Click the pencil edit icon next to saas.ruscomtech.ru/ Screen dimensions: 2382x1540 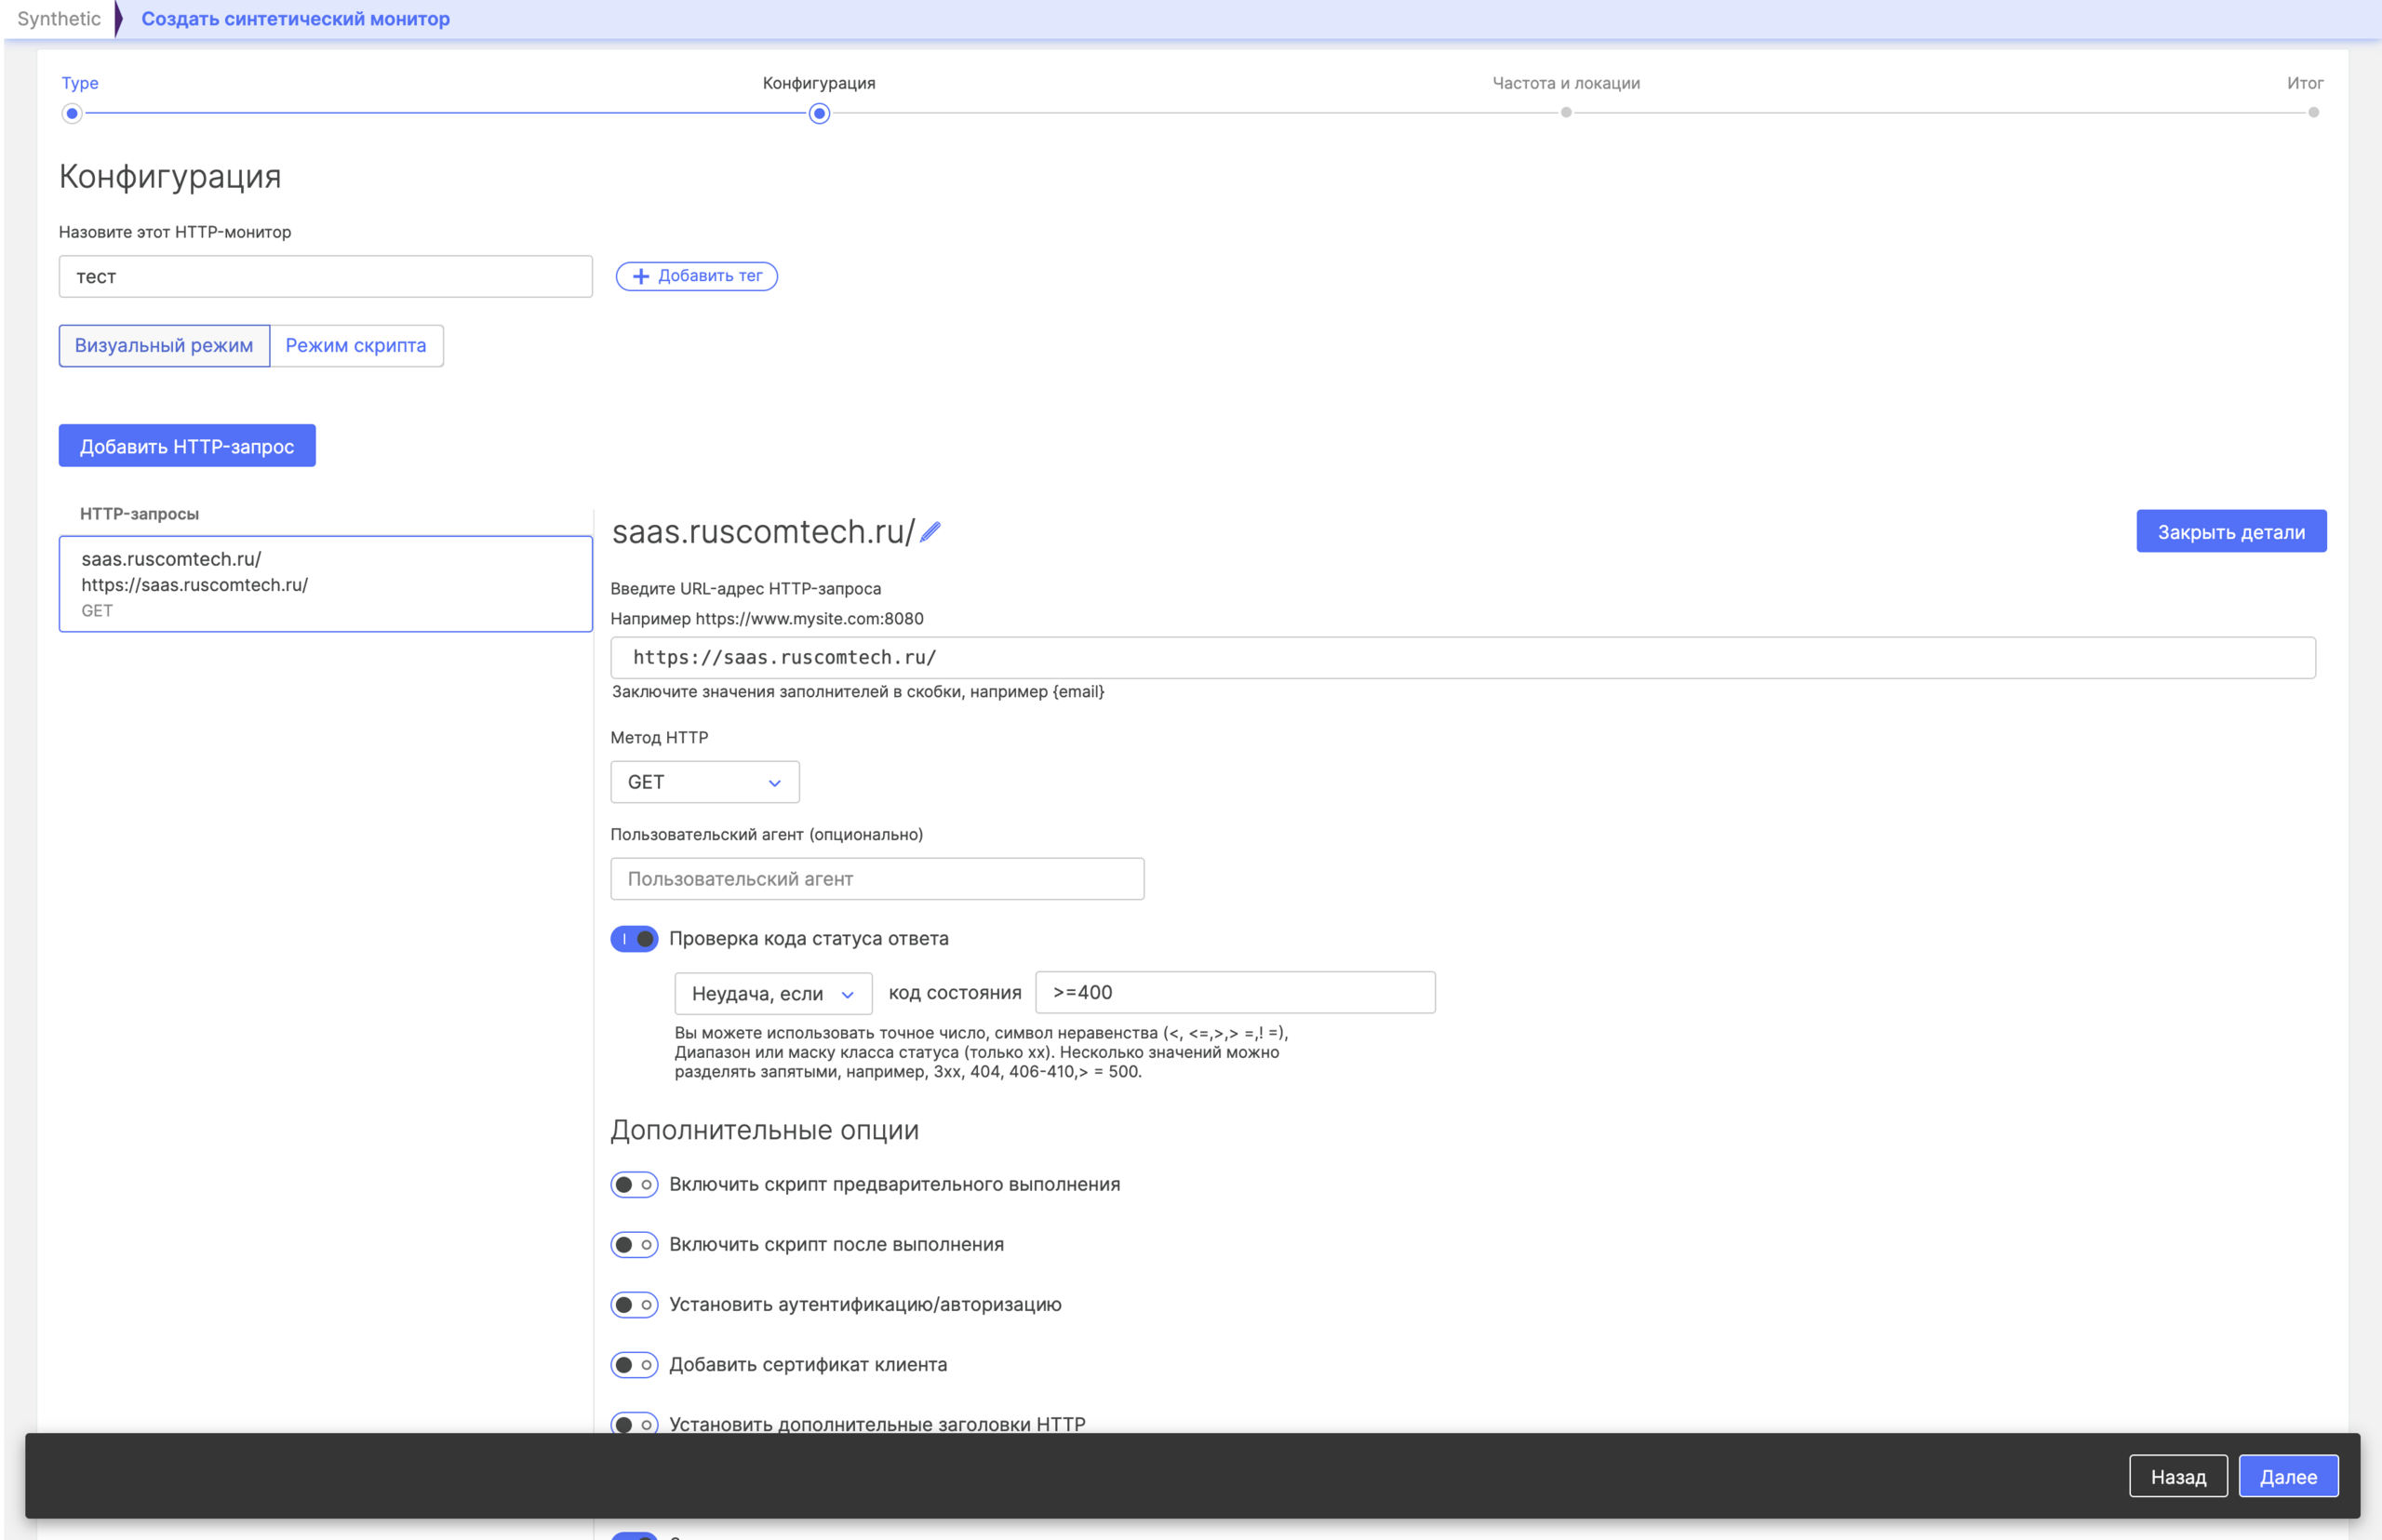click(930, 532)
